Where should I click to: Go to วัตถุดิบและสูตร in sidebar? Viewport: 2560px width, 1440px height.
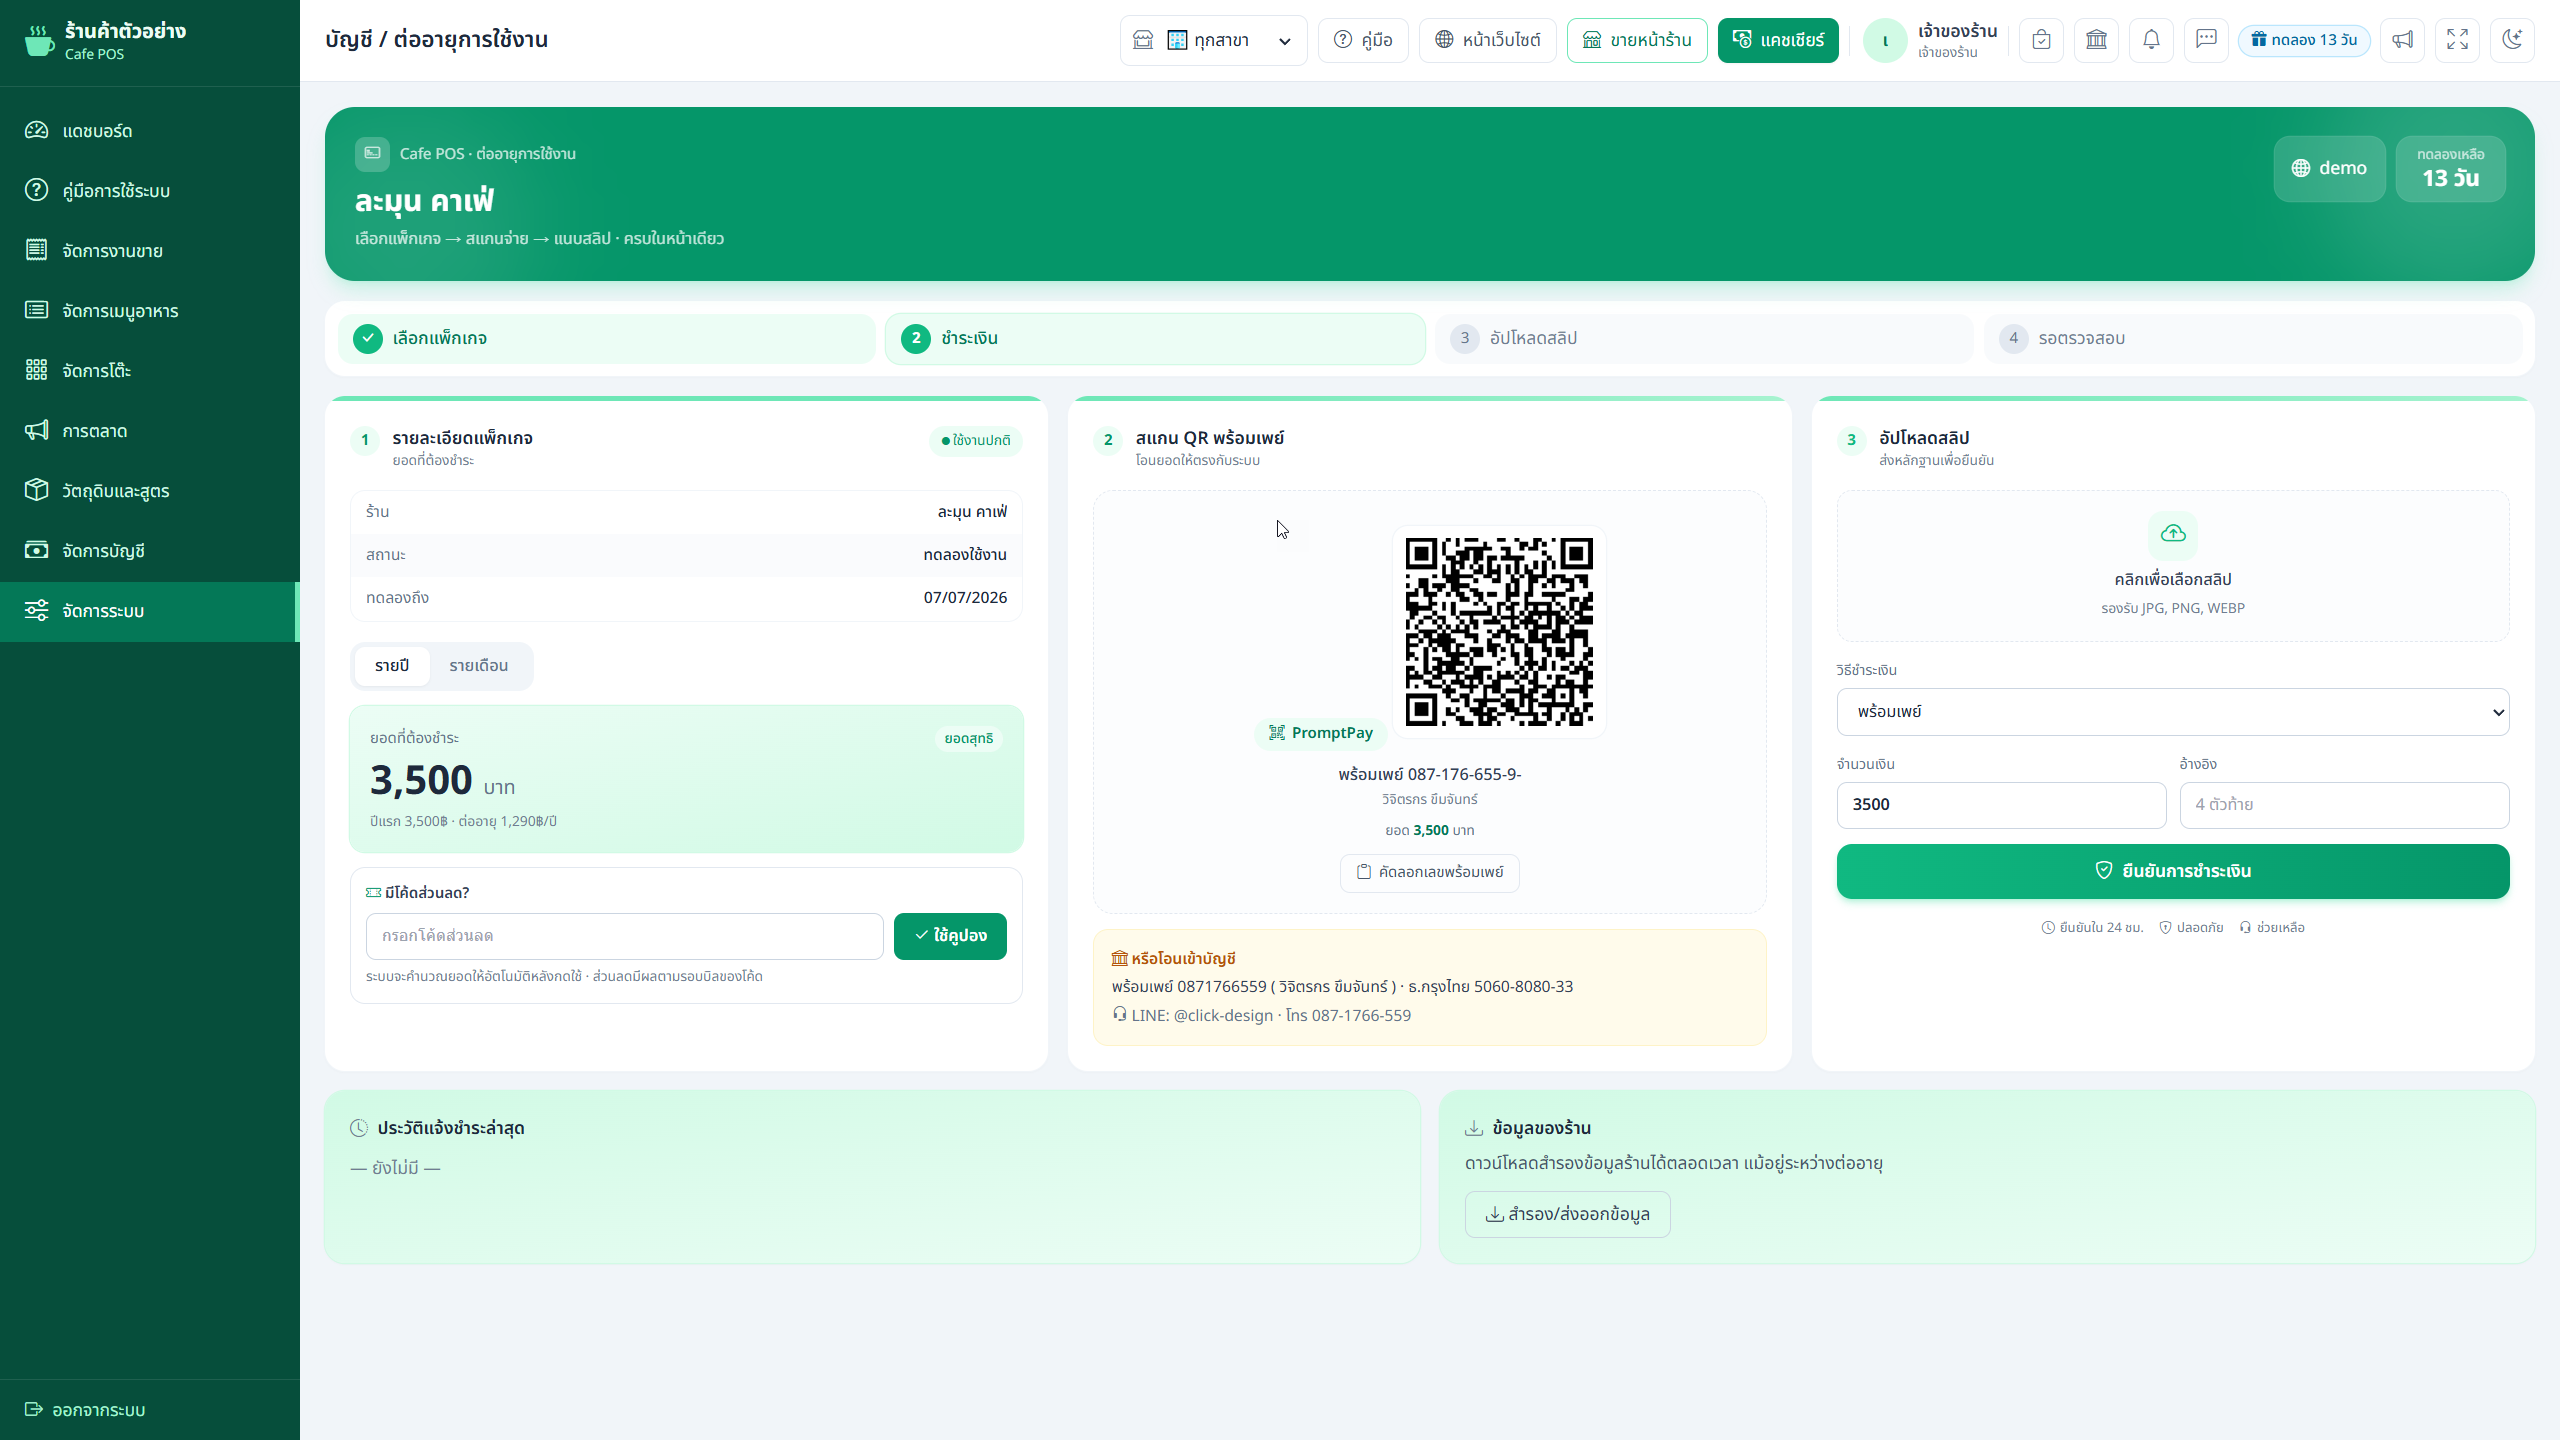150,491
